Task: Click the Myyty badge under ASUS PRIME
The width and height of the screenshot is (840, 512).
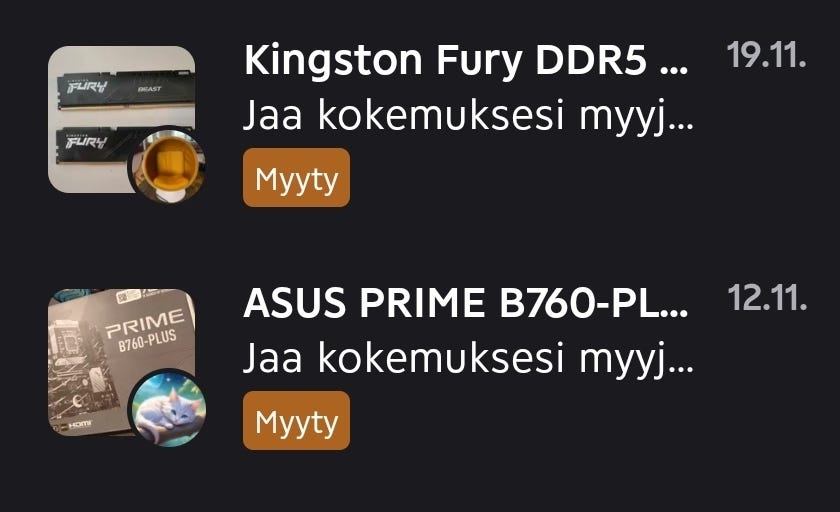Action: (296, 421)
